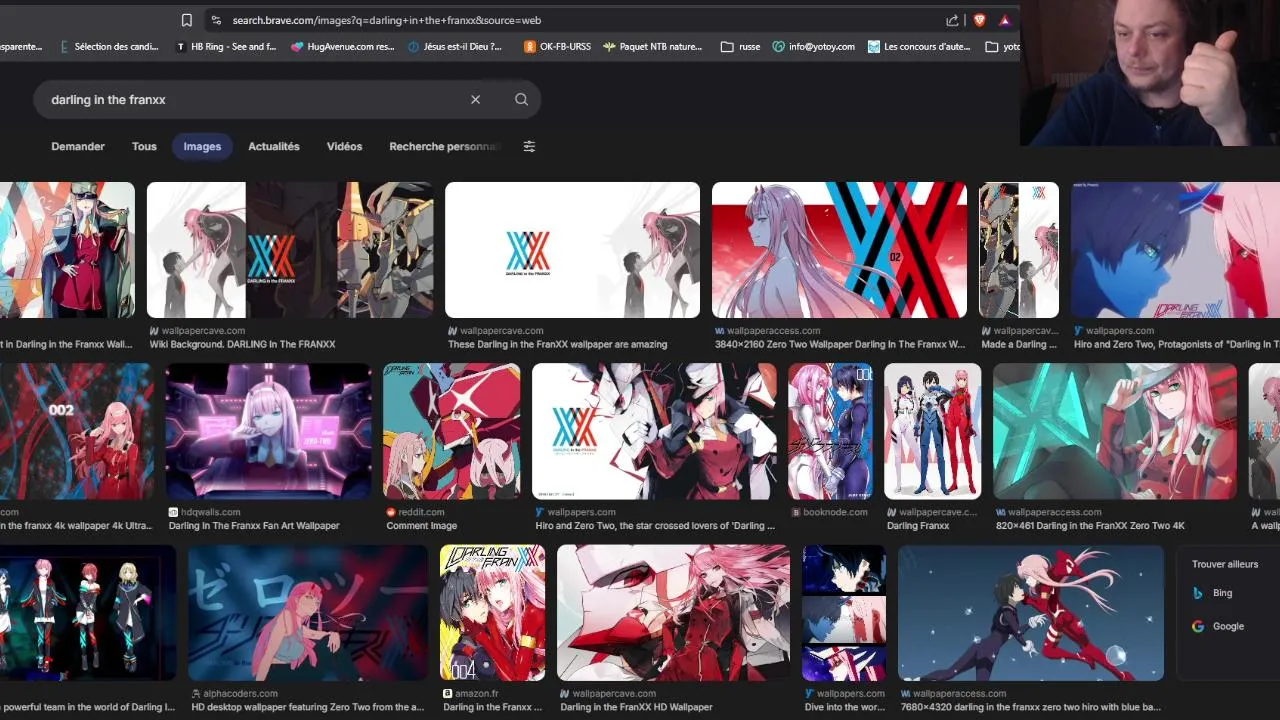The height and width of the screenshot is (720, 1280).
Task: Open Les concours d'aute... bookmark
Action: (919, 46)
